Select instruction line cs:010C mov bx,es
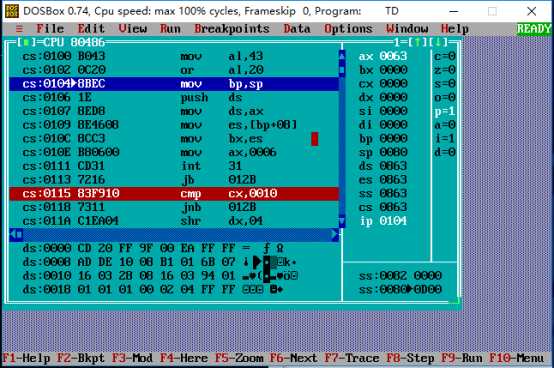 [174, 138]
